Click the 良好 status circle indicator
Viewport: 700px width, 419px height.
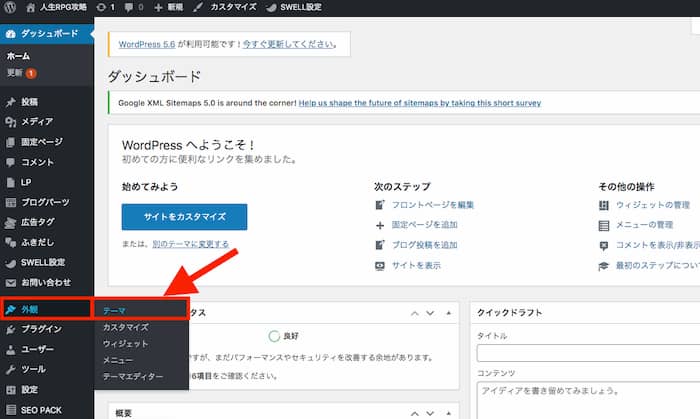274,336
